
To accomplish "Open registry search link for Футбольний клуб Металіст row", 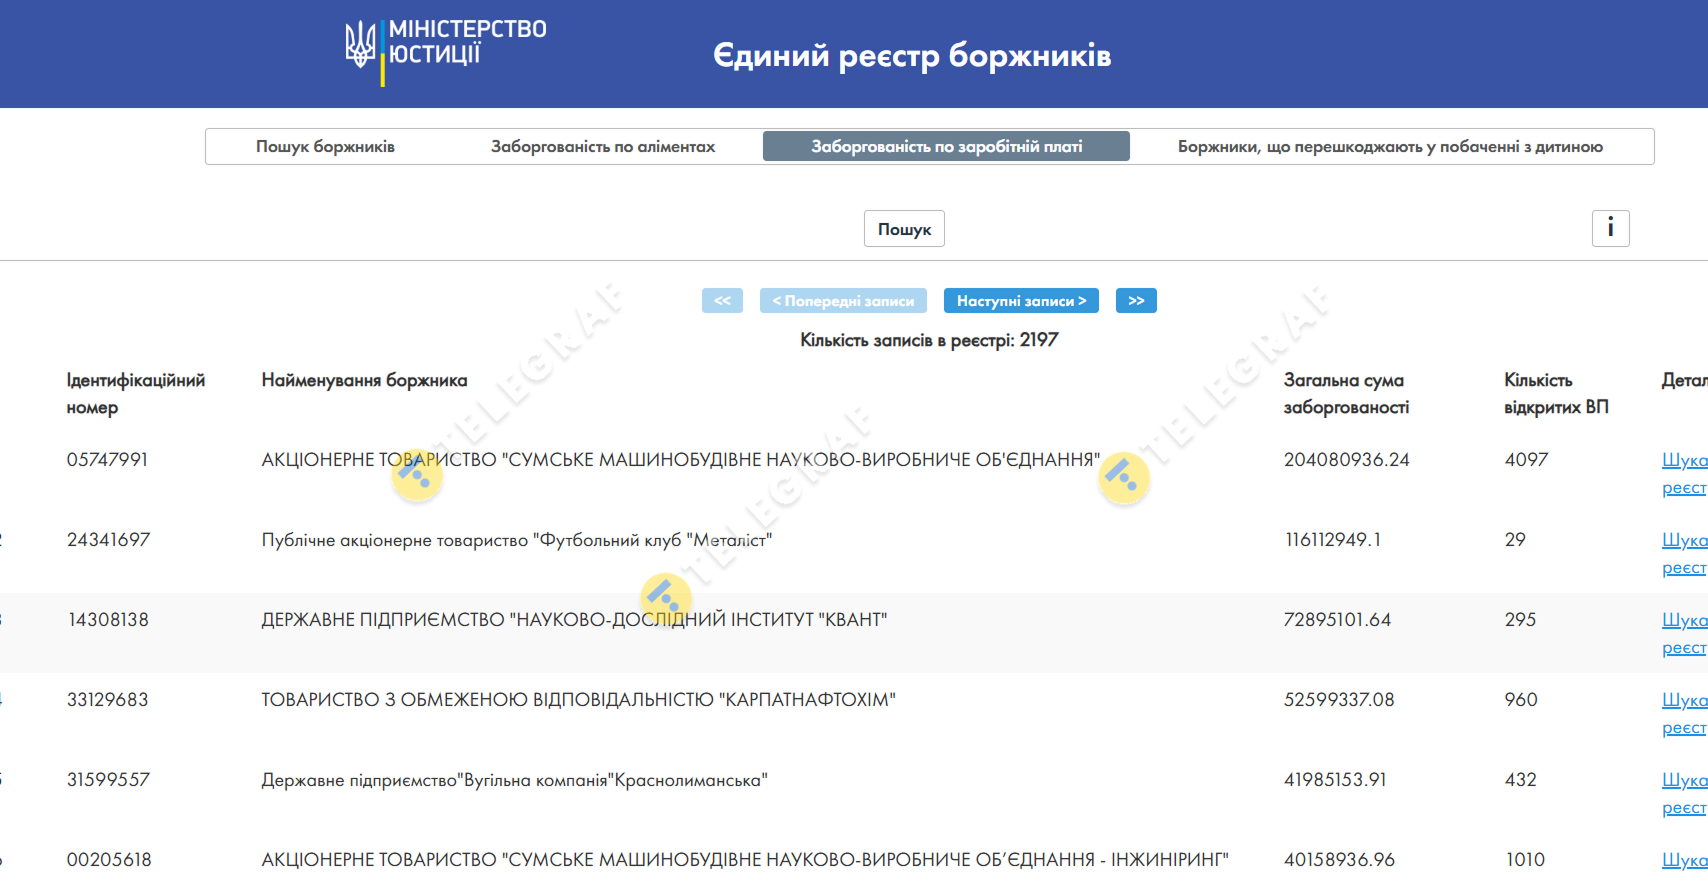I will [x=1684, y=554].
